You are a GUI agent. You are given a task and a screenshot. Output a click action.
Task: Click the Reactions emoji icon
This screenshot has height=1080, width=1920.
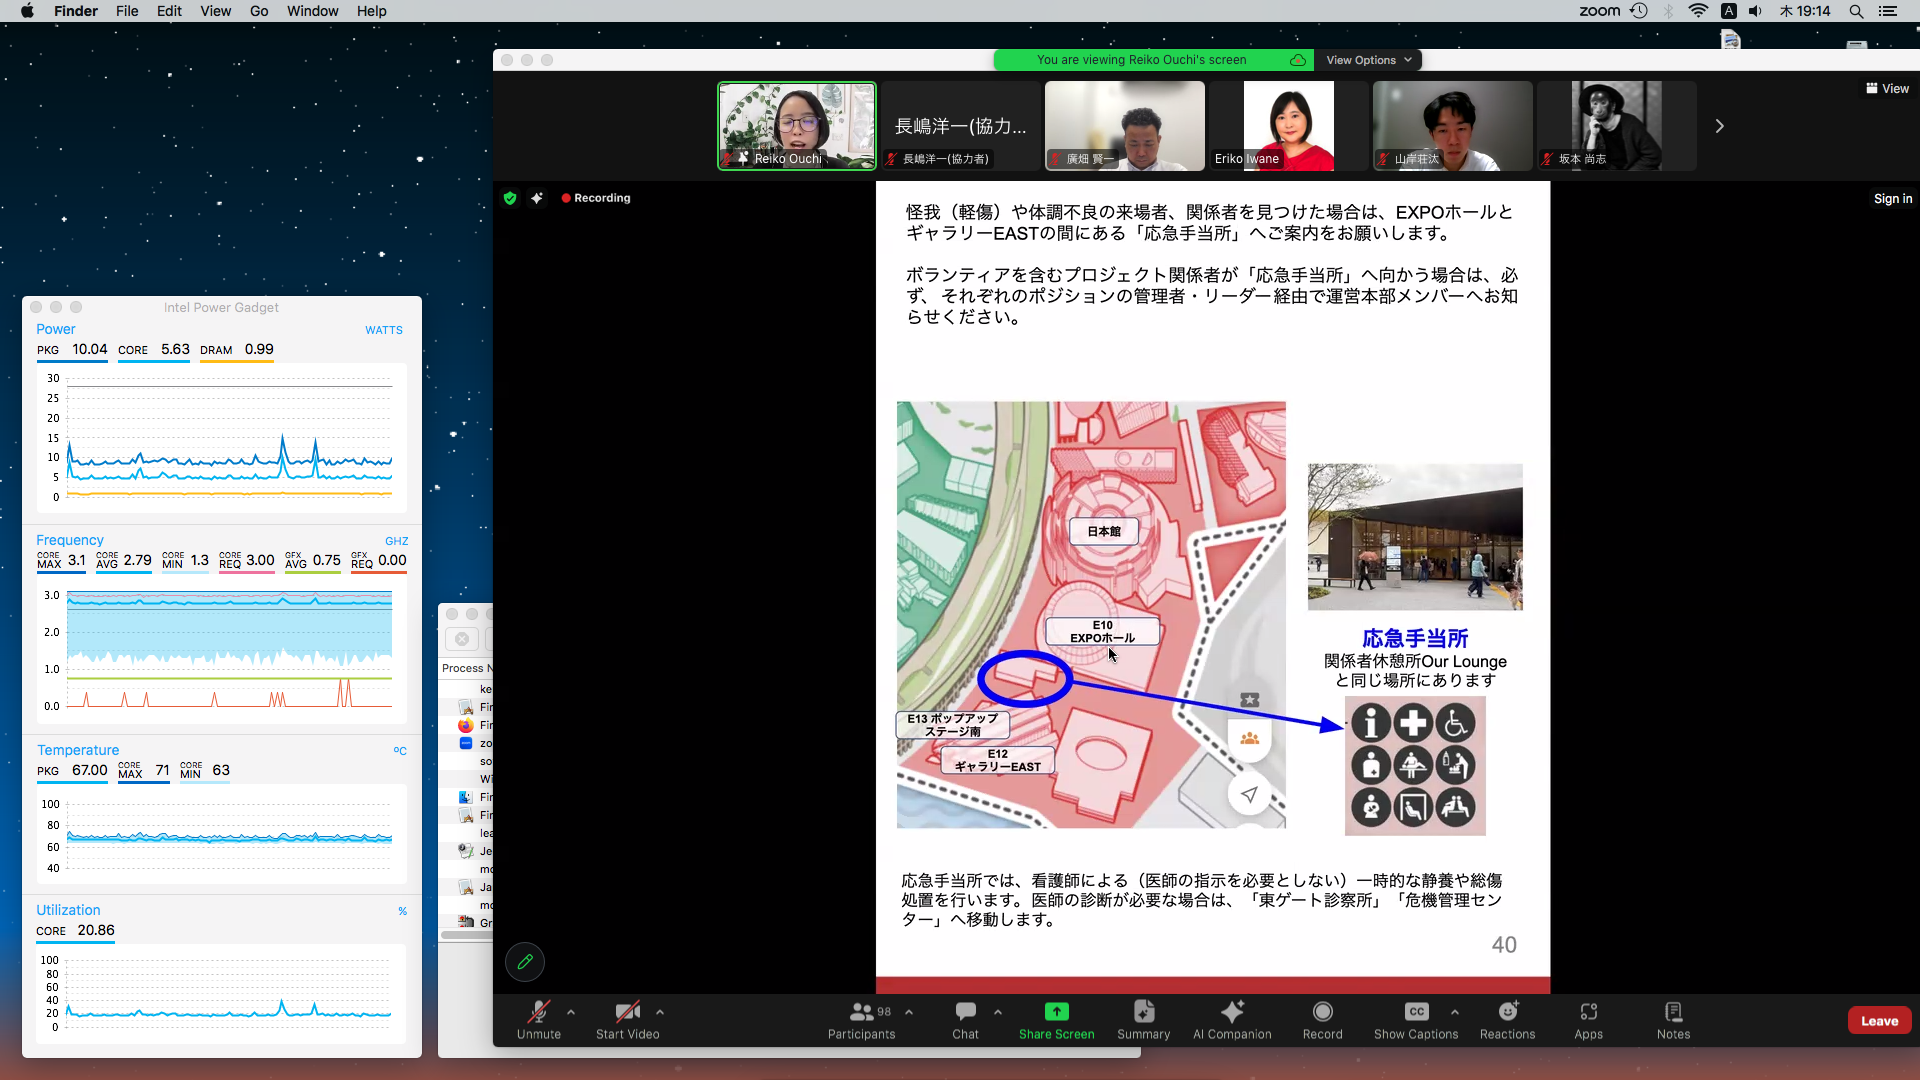pyautogui.click(x=1507, y=1012)
